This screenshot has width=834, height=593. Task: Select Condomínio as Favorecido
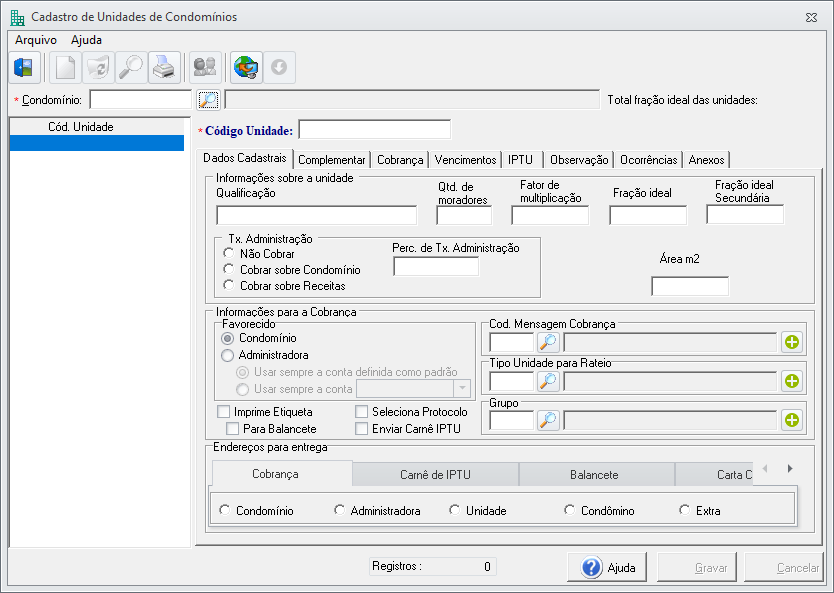click(x=228, y=338)
